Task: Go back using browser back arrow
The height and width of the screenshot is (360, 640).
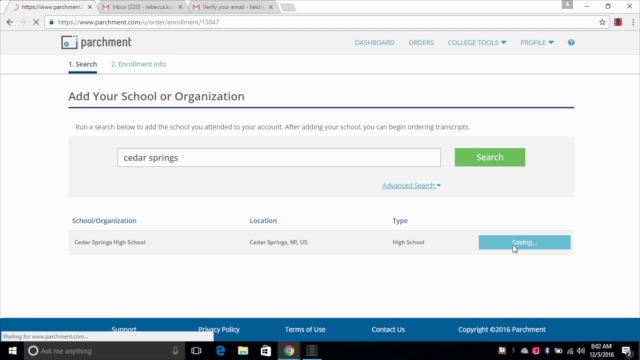Action: tap(10, 22)
